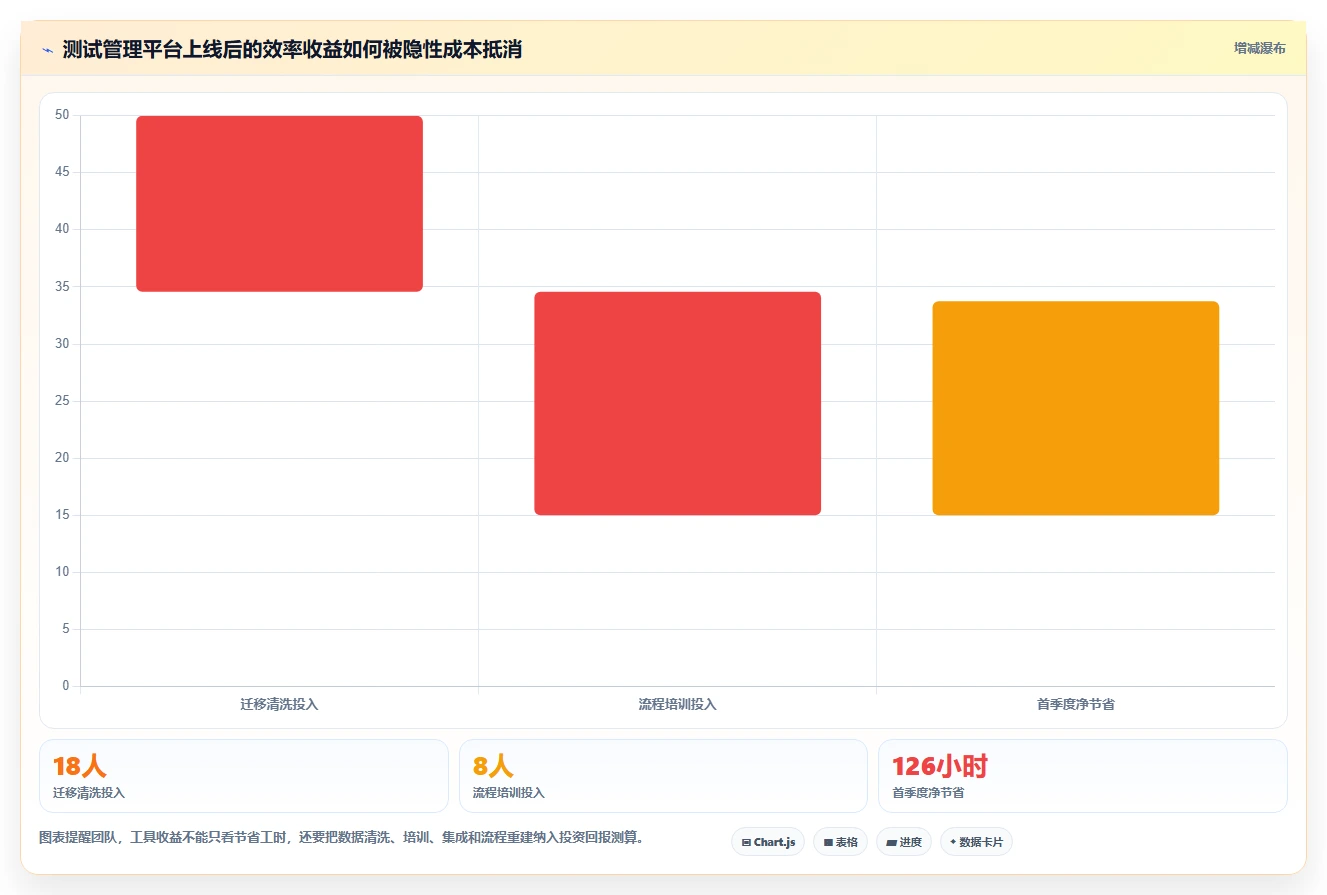Click y-axis value 0

coord(66,686)
